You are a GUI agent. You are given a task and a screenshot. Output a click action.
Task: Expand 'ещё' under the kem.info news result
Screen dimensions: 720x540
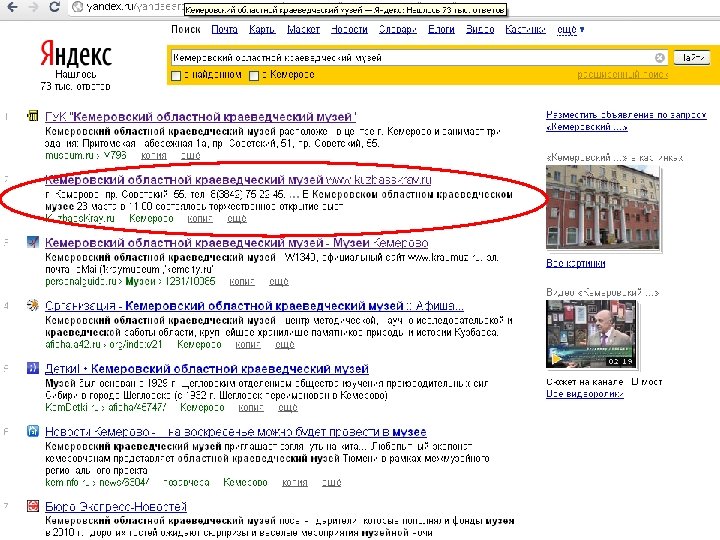[332, 482]
